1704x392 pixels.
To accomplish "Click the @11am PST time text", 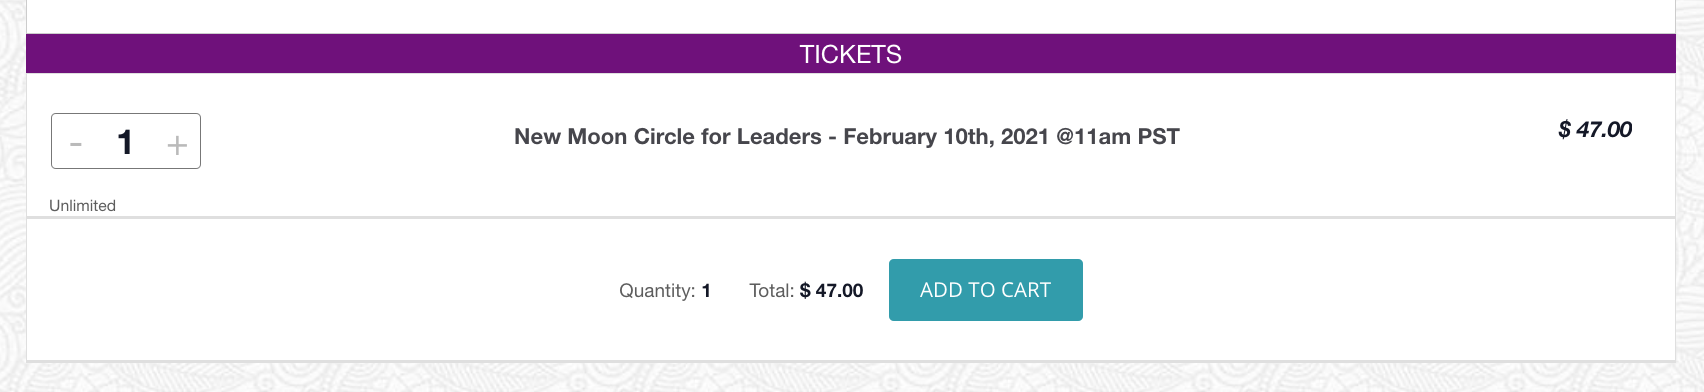I will [1118, 137].
